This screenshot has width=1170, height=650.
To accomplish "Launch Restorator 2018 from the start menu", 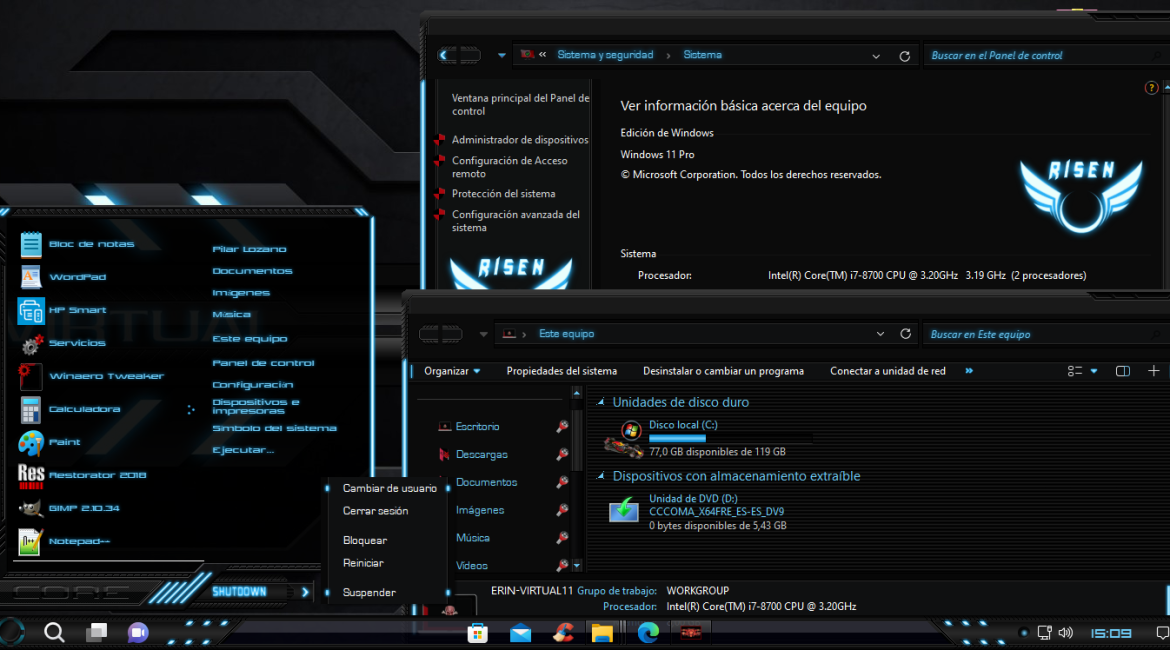I will [97, 475].
